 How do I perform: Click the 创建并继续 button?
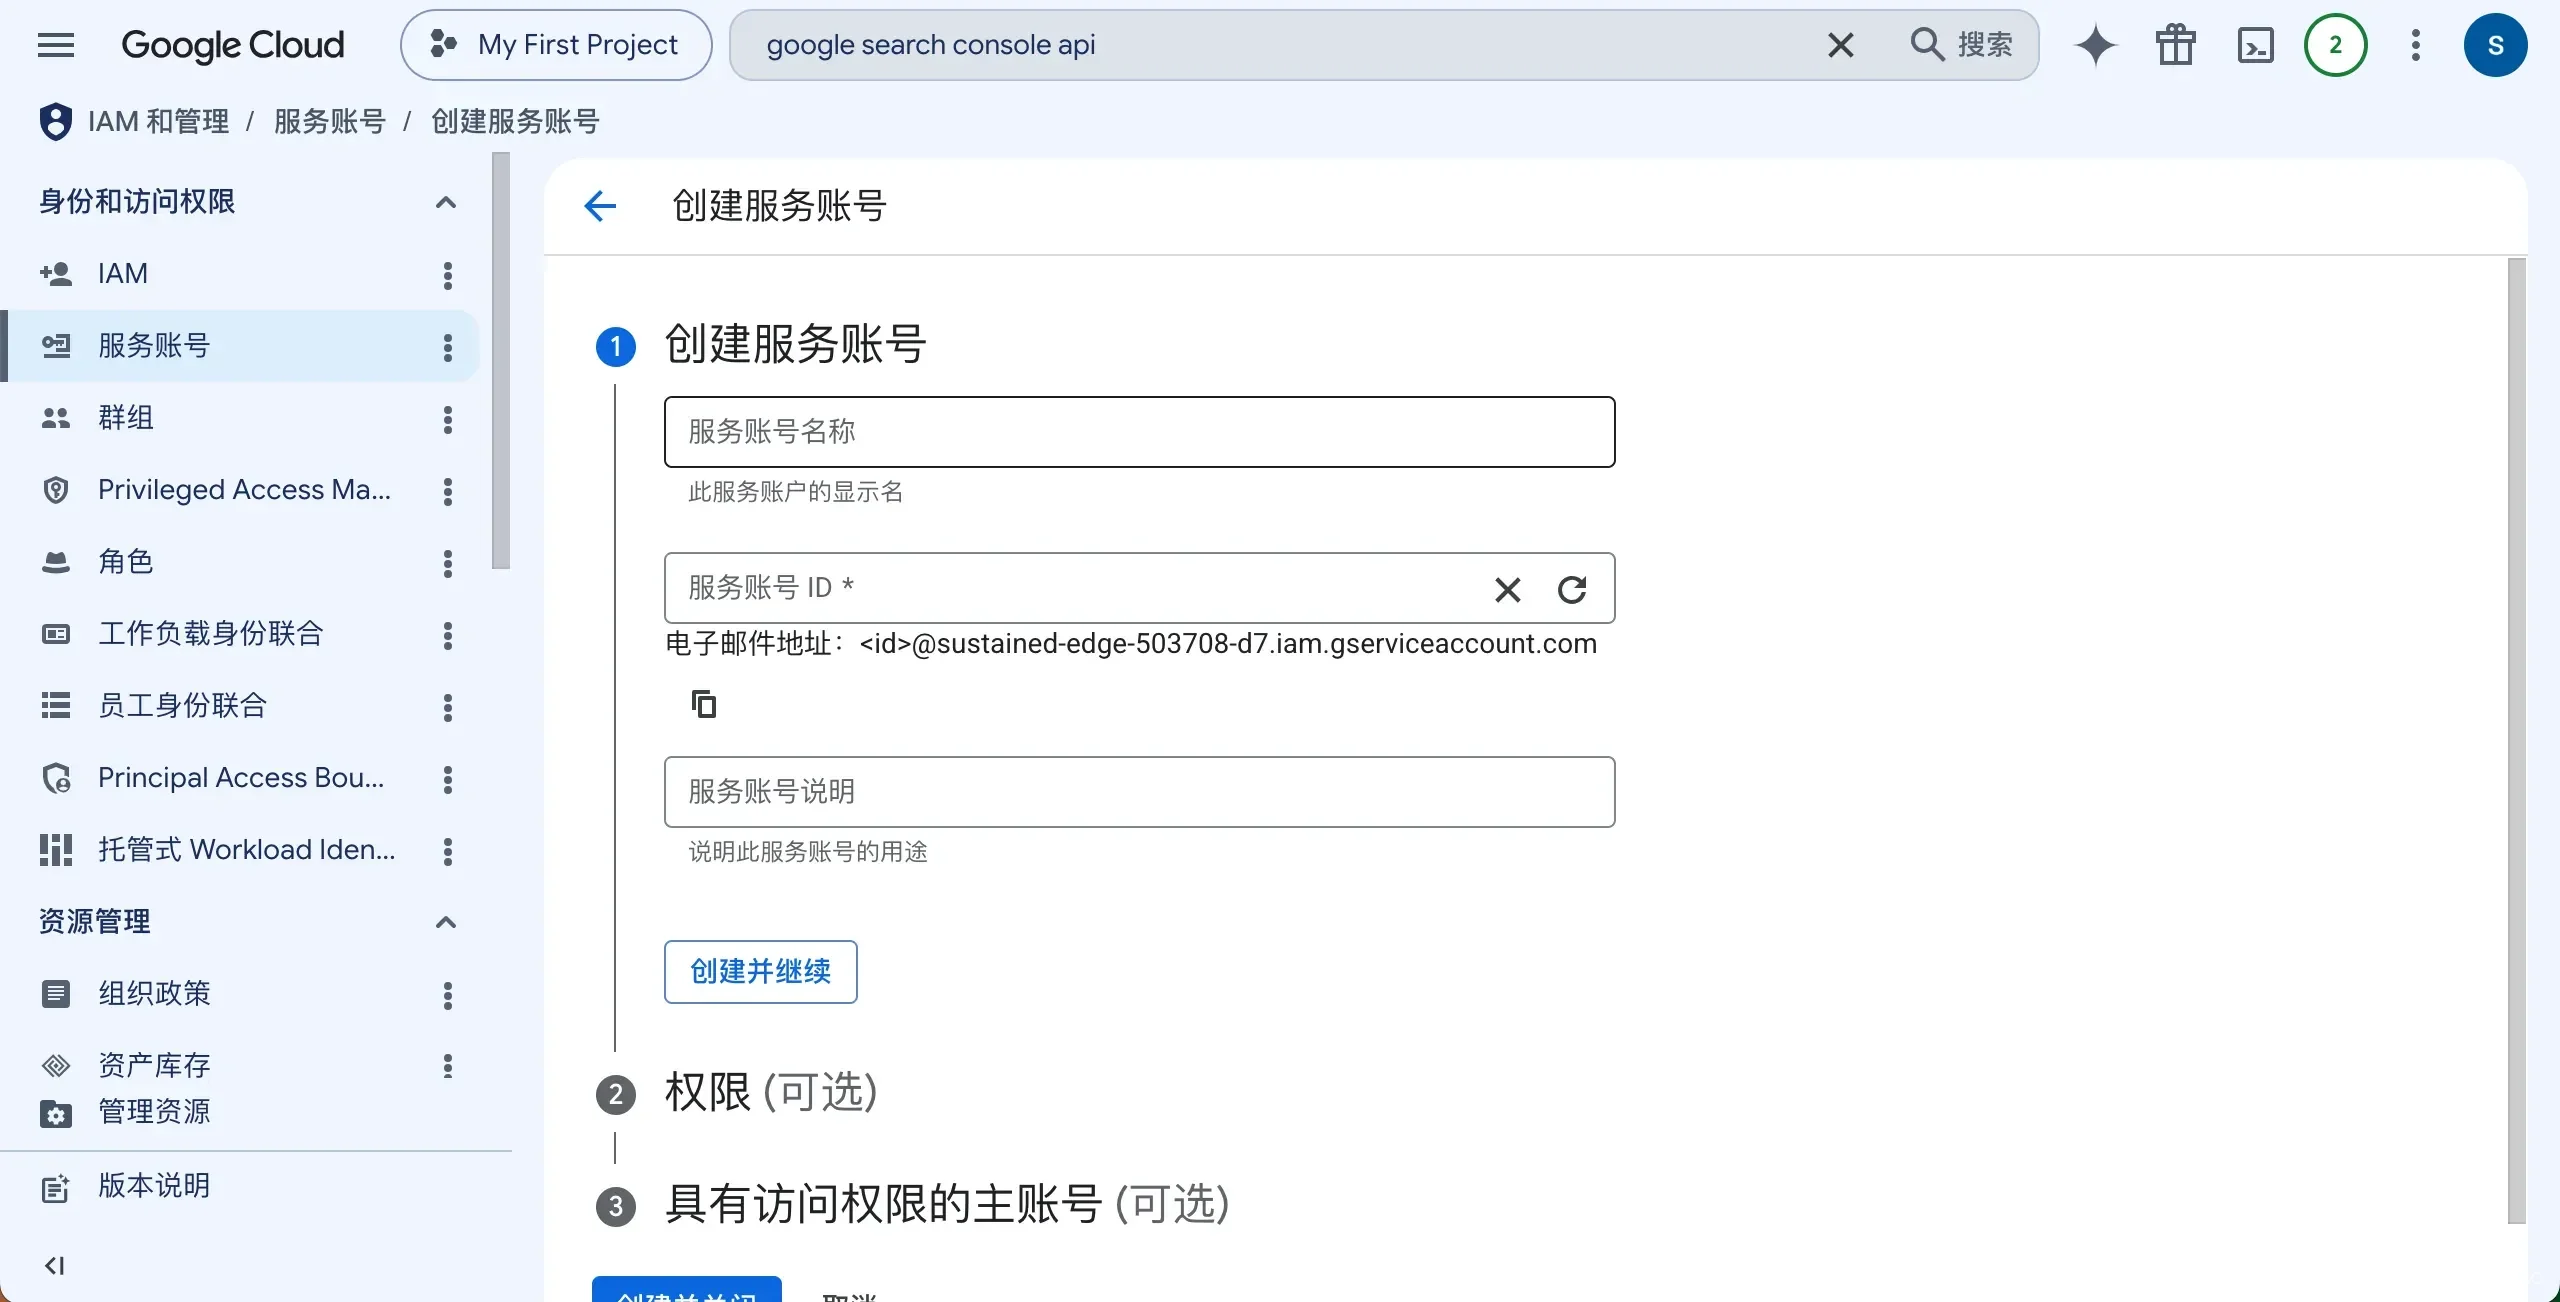[x=760, y=972]
